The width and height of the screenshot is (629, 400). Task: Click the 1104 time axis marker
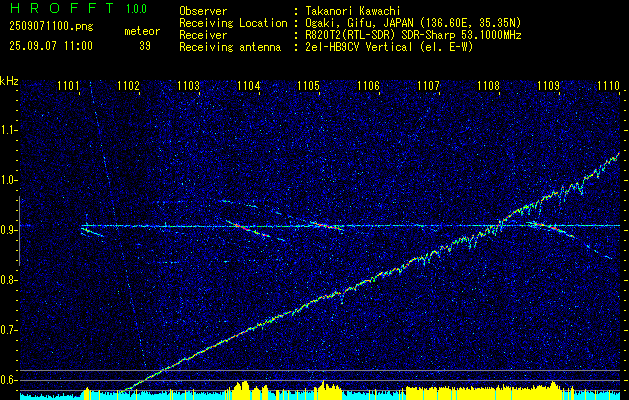tap(248, 85)
